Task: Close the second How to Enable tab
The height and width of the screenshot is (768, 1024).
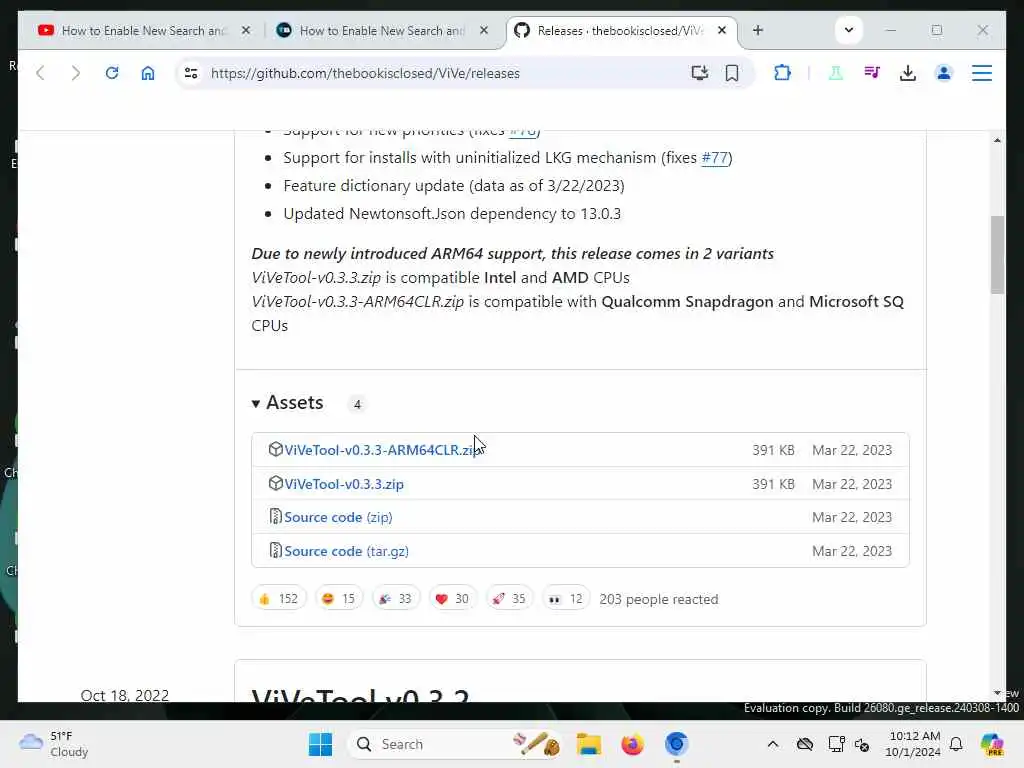Action: [483, 30]
